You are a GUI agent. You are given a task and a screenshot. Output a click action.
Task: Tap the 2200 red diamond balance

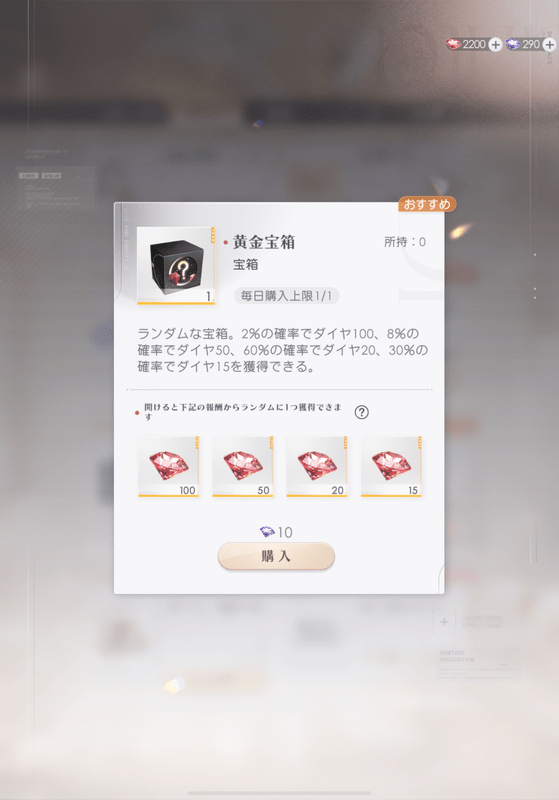[x=474, y=44]
